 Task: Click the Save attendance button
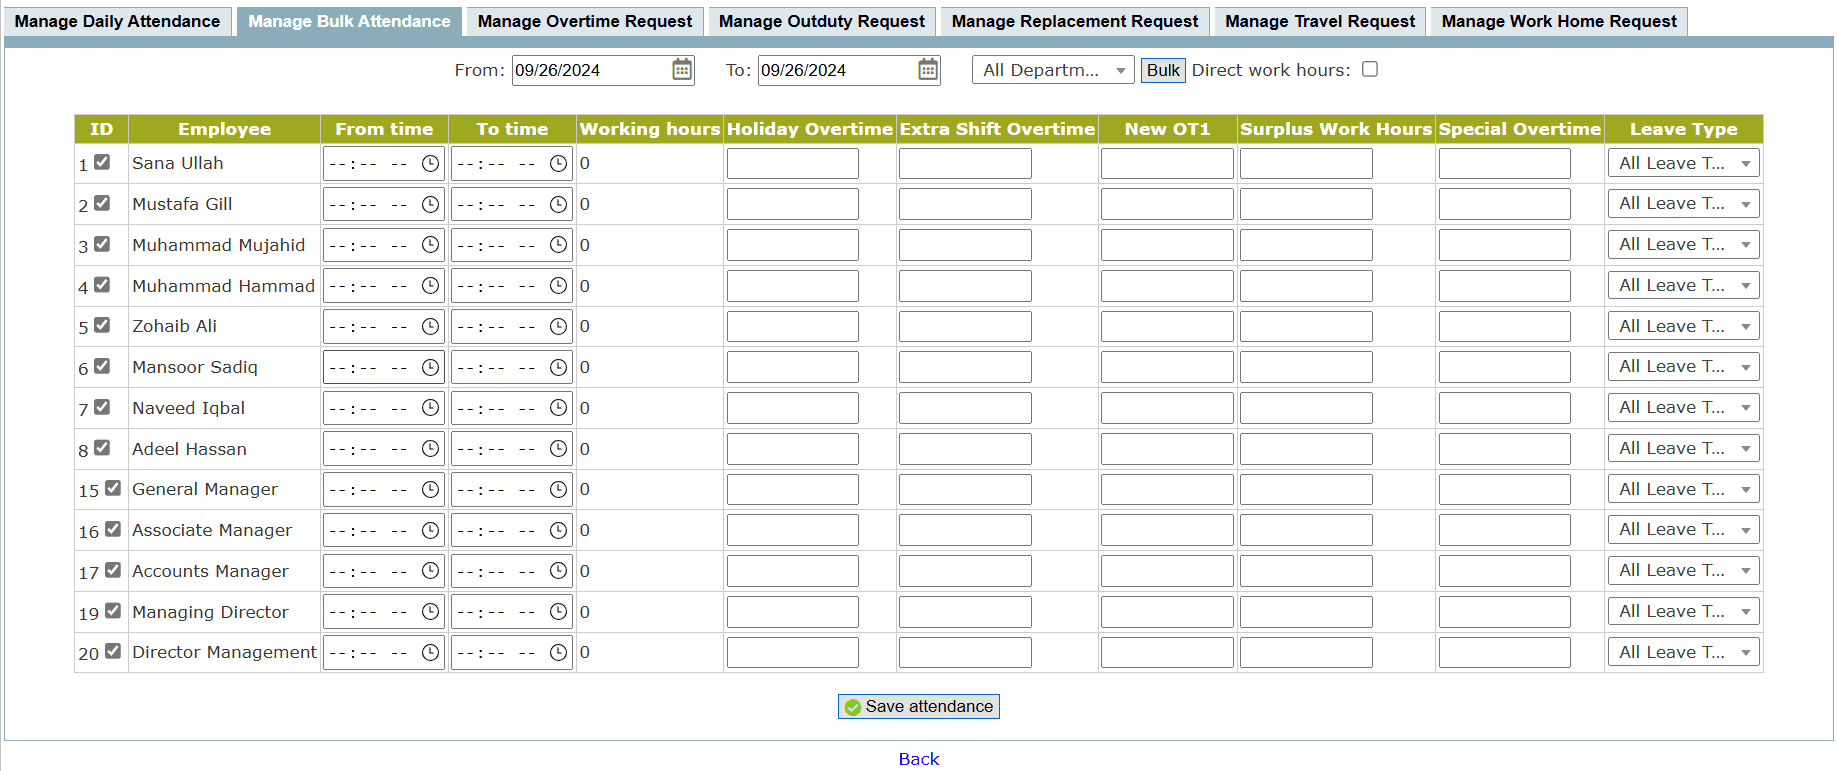918,707
